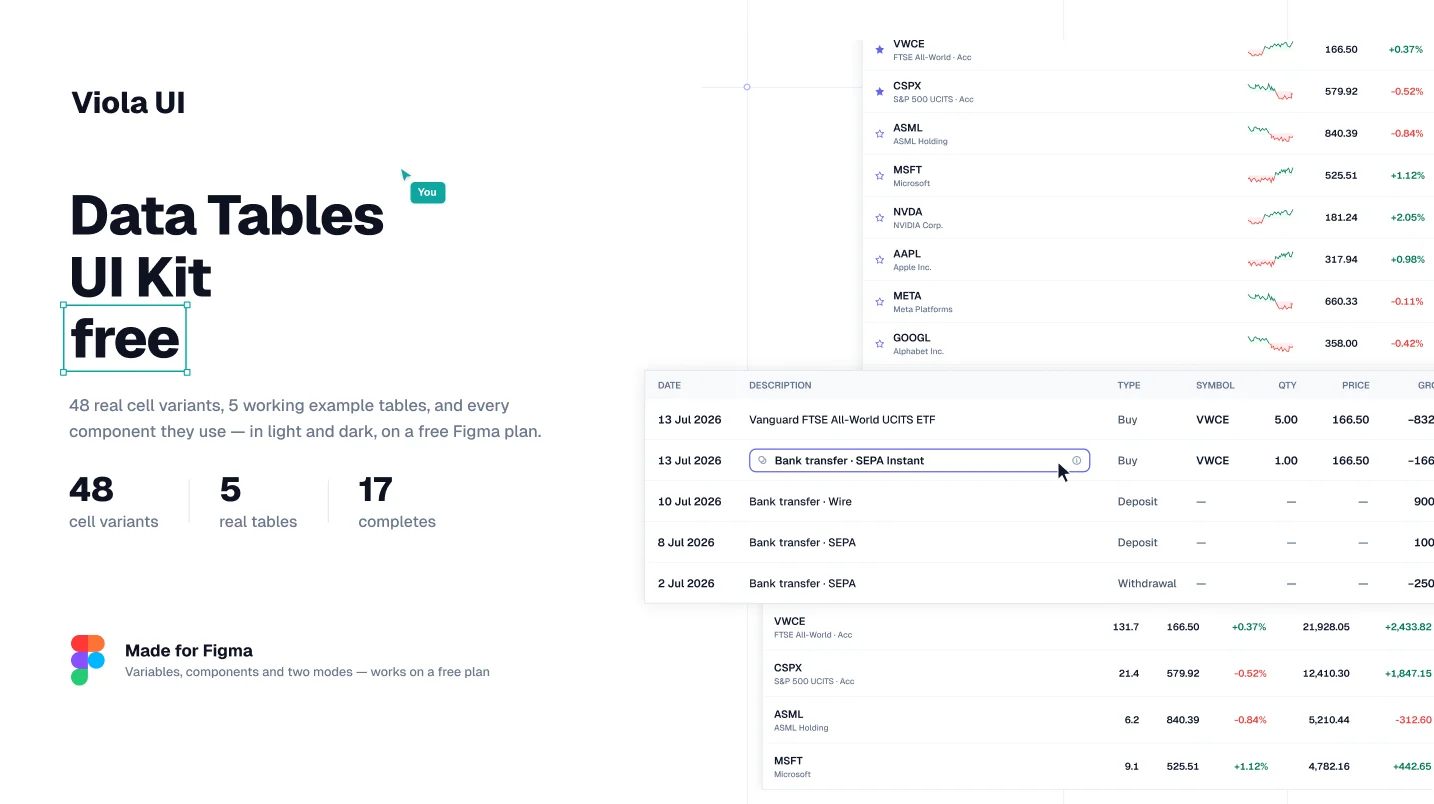Sort by the DATE column header
Screen dimensions: 1434x804
(669, 385)
